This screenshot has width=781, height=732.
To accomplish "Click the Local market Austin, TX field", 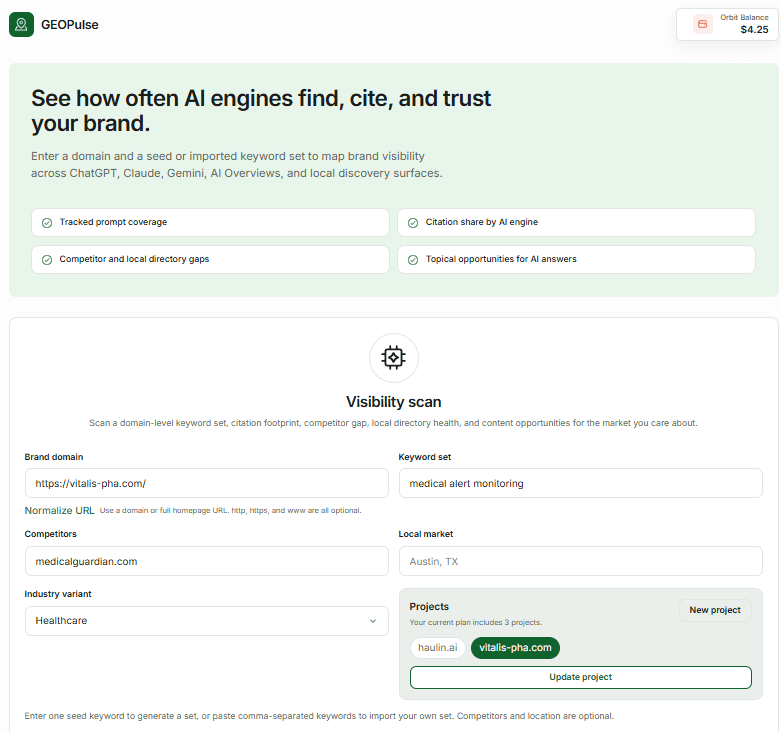I will (x=581, y=561).
